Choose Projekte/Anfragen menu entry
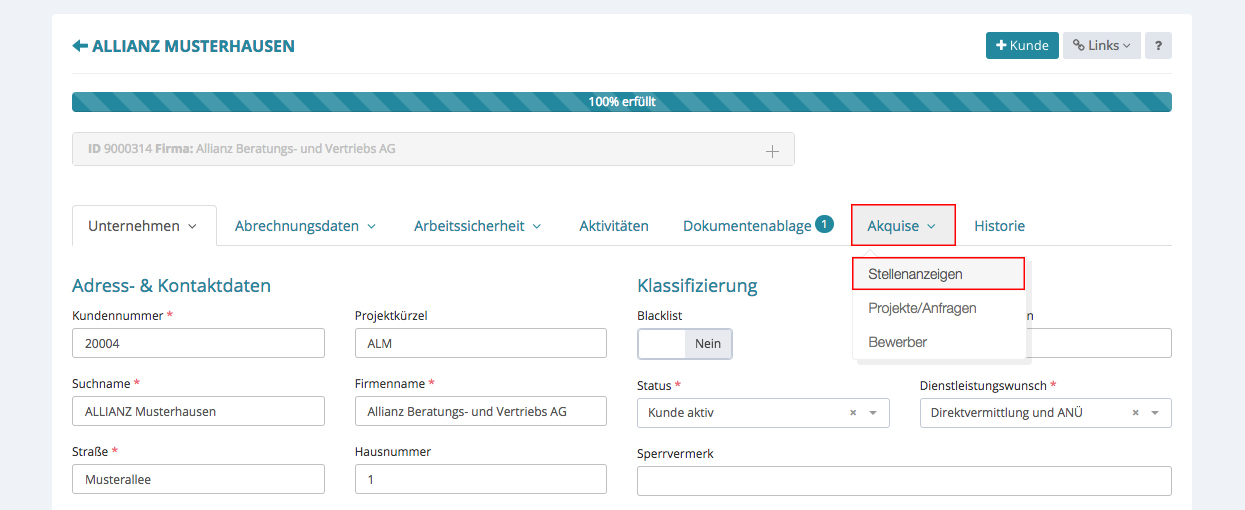1245x510 pixels. coord(922,308)
